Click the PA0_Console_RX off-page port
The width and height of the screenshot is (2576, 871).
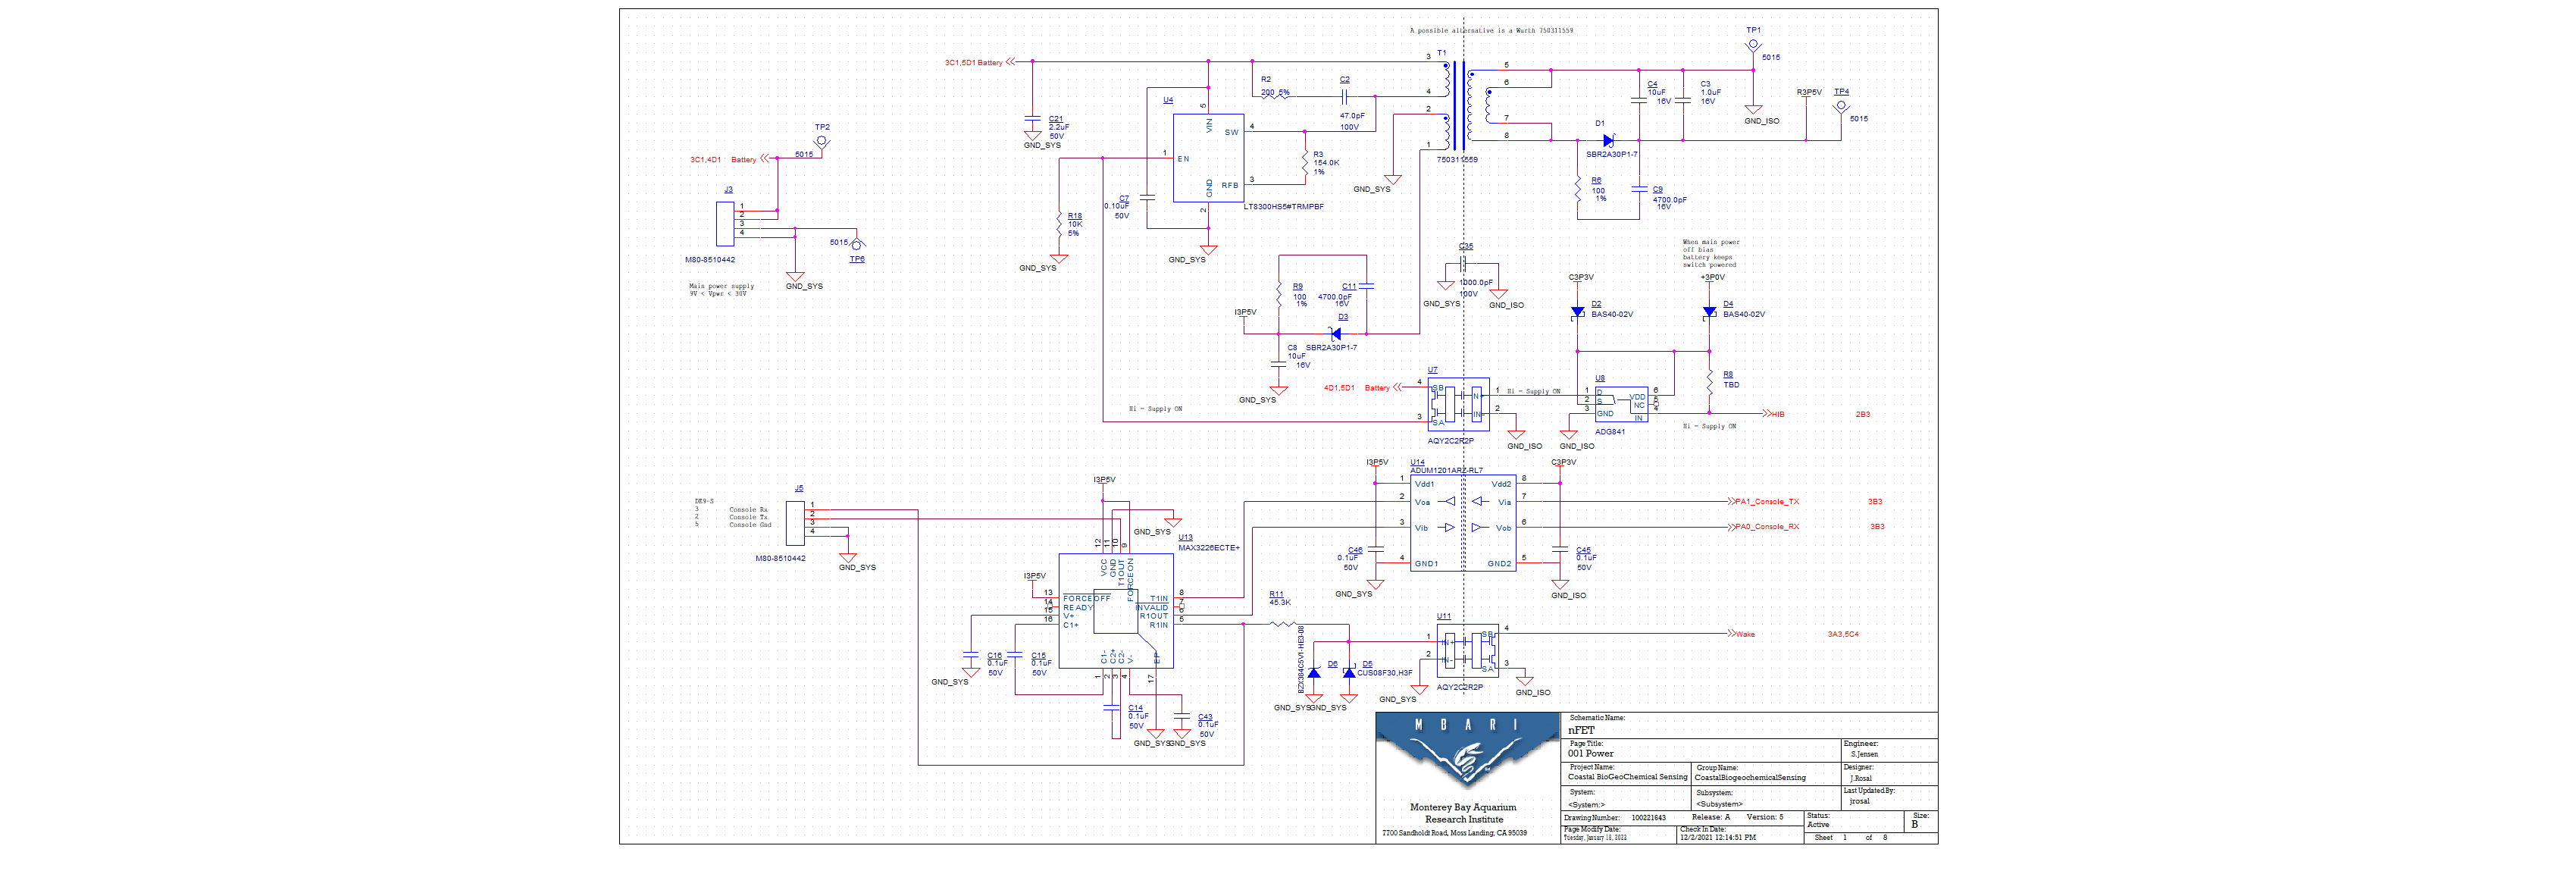click(x=1764, y=527)
